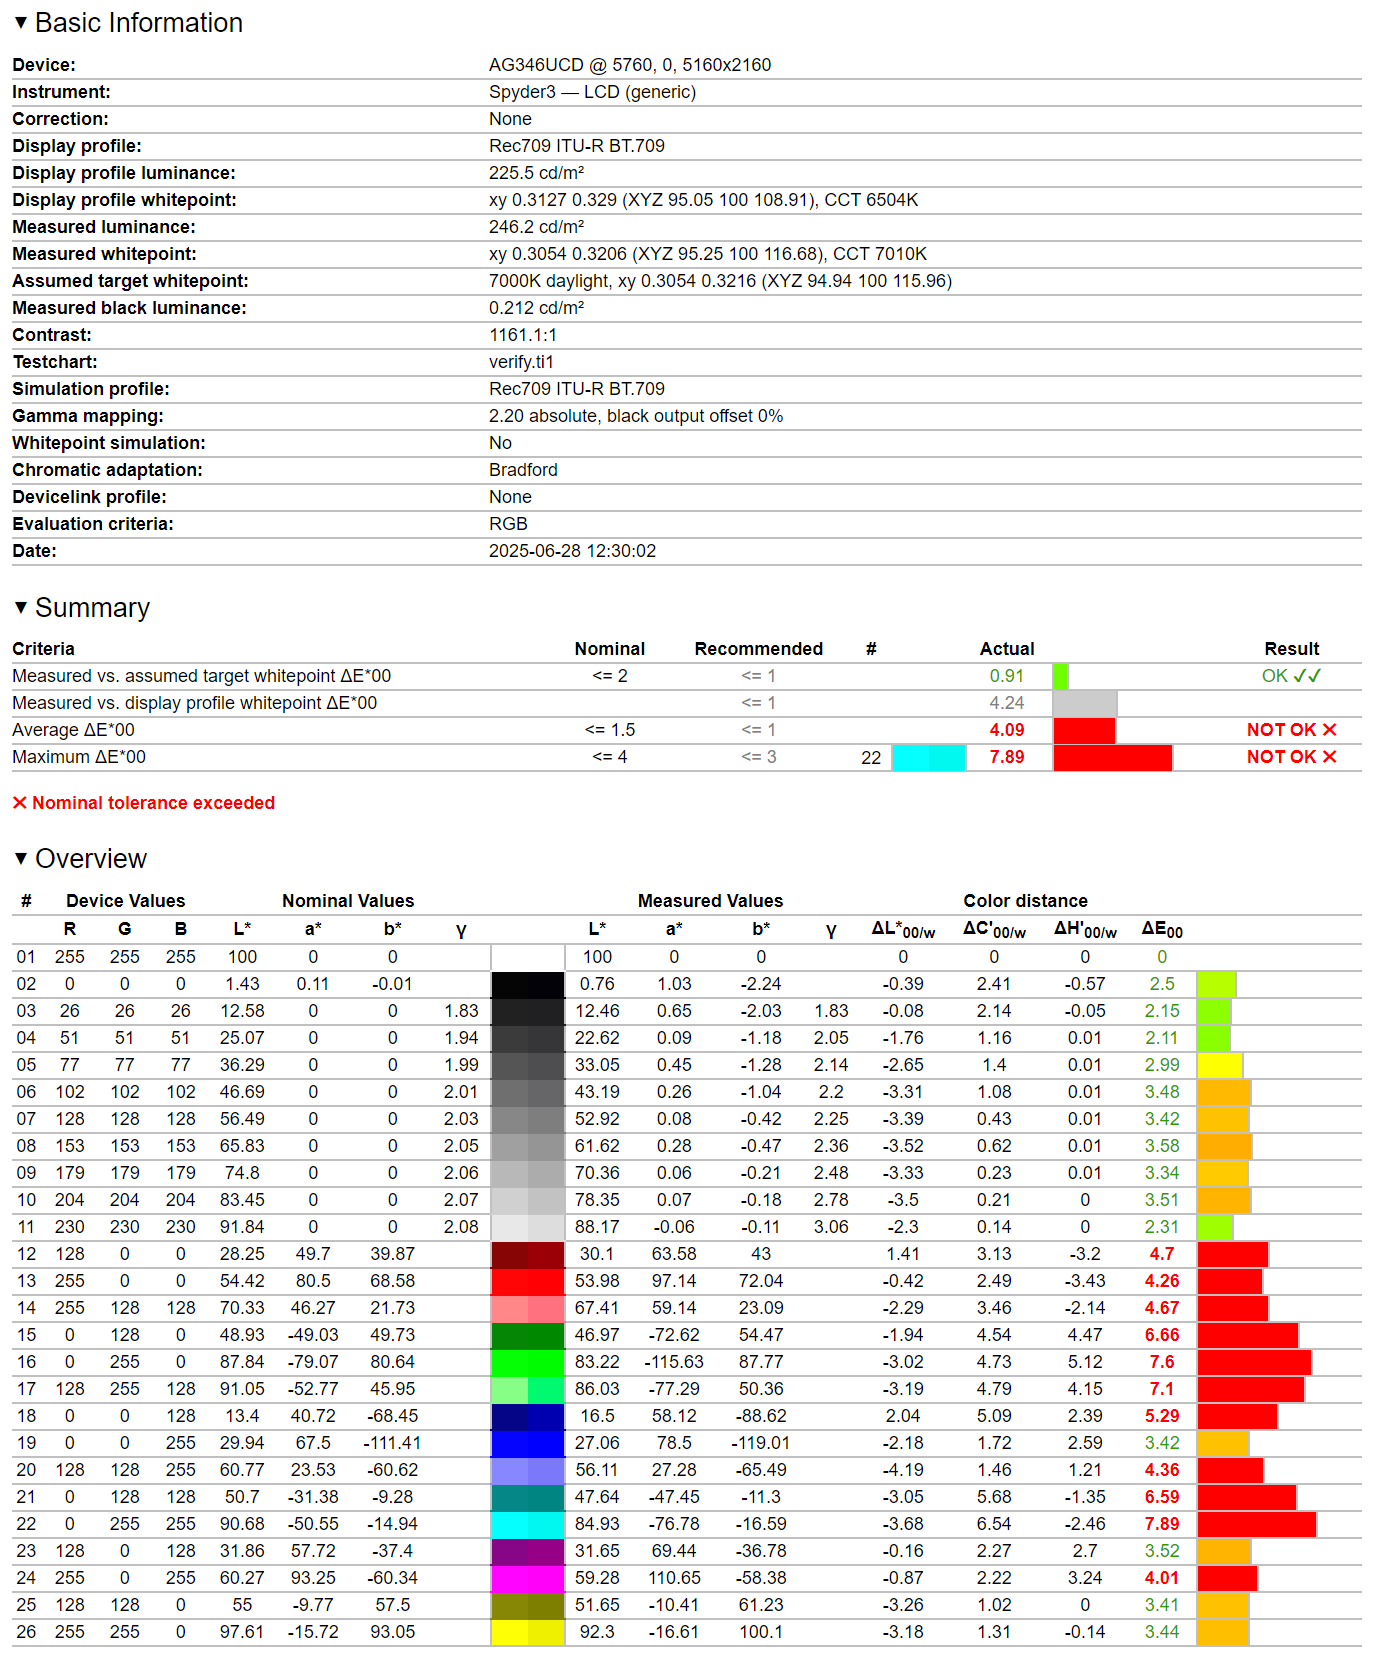Click the red ΔE bar for row 22
The height and width of the screenshot is (1660, 1375).
[1256, 1524]
